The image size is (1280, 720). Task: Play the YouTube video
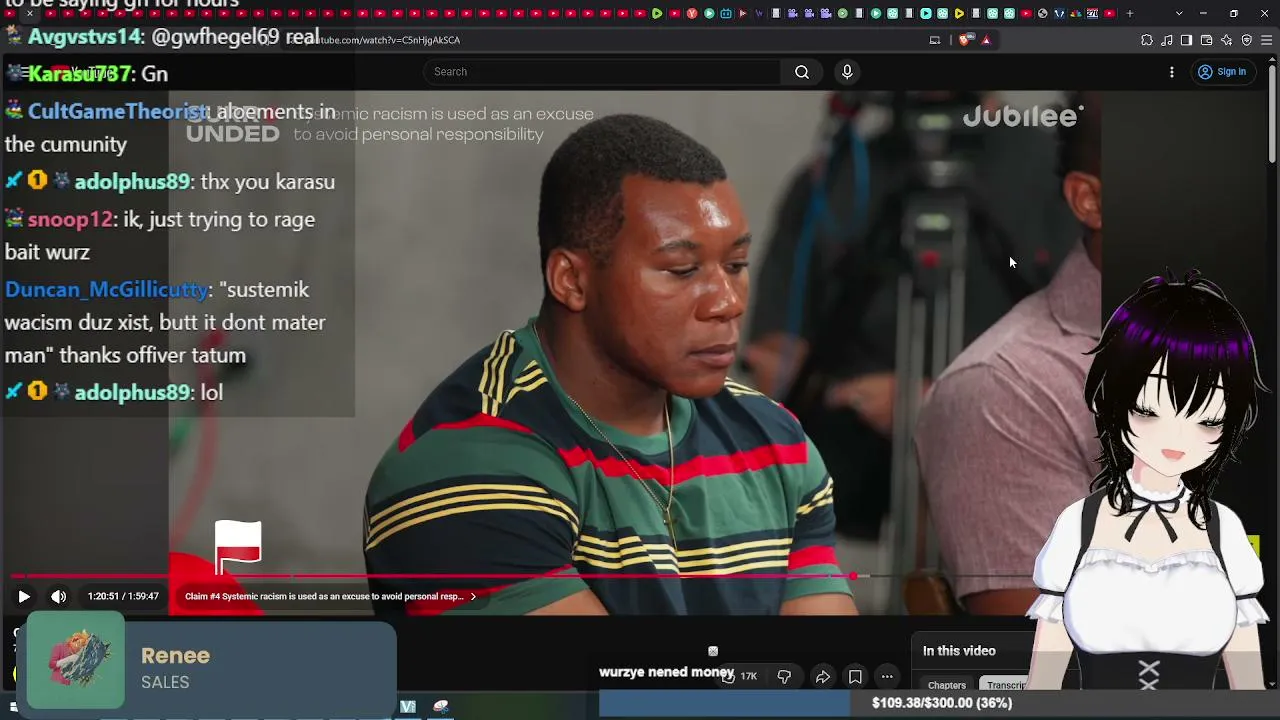(x=24, y=597)
